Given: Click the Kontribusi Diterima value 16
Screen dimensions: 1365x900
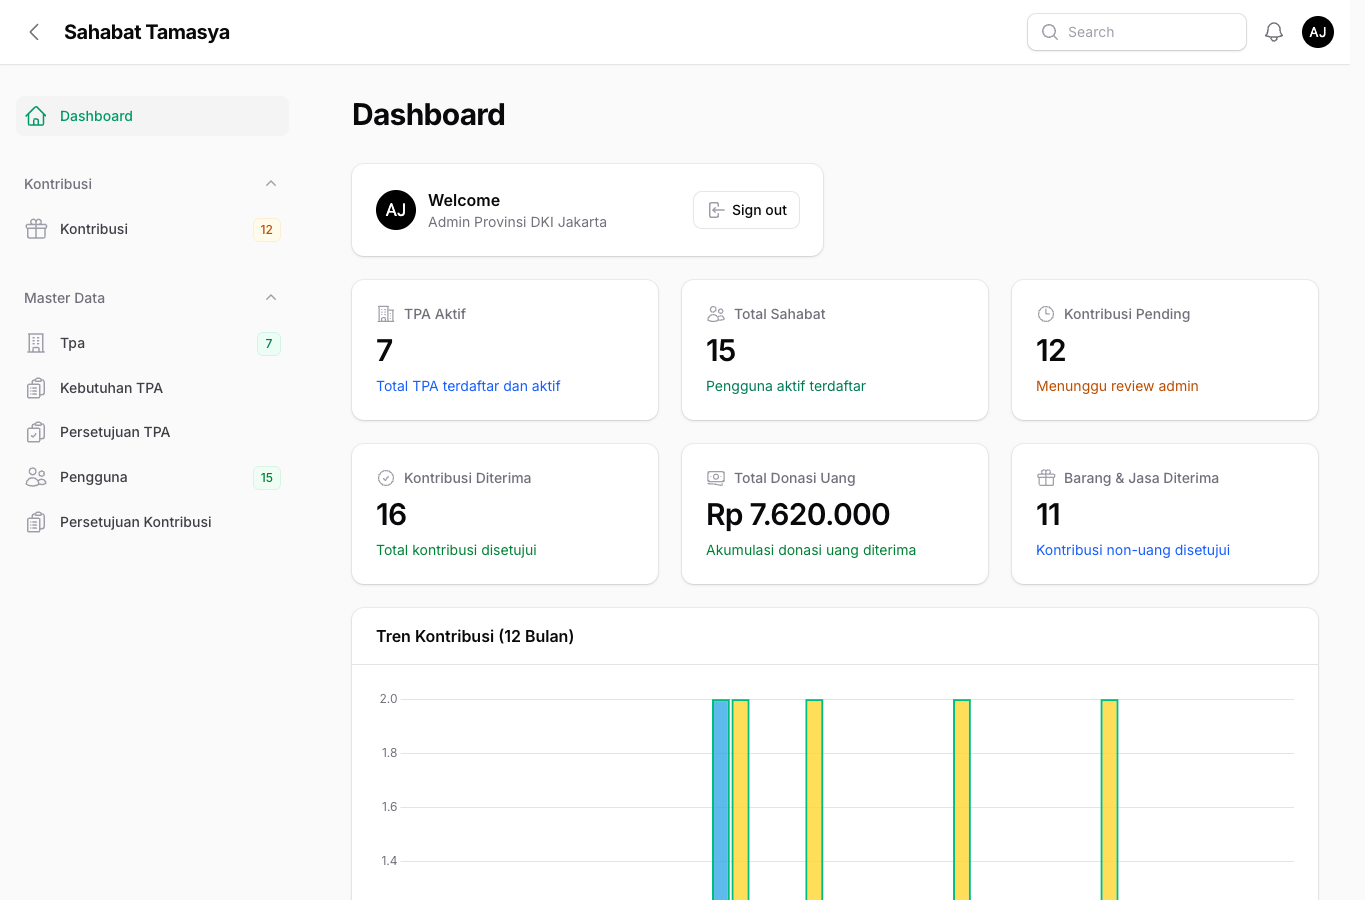Looking at the screenshot, I should tap(391, 514).
